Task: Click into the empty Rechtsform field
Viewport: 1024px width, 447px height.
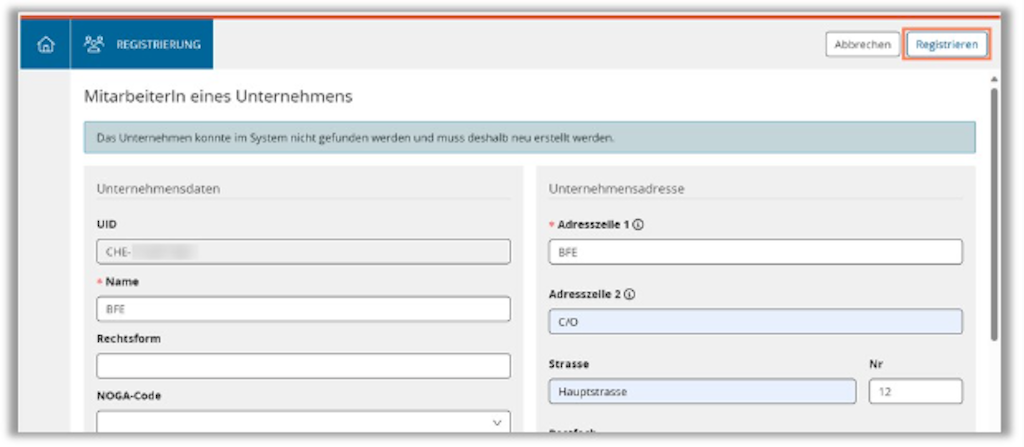Action: pos(303,365)
